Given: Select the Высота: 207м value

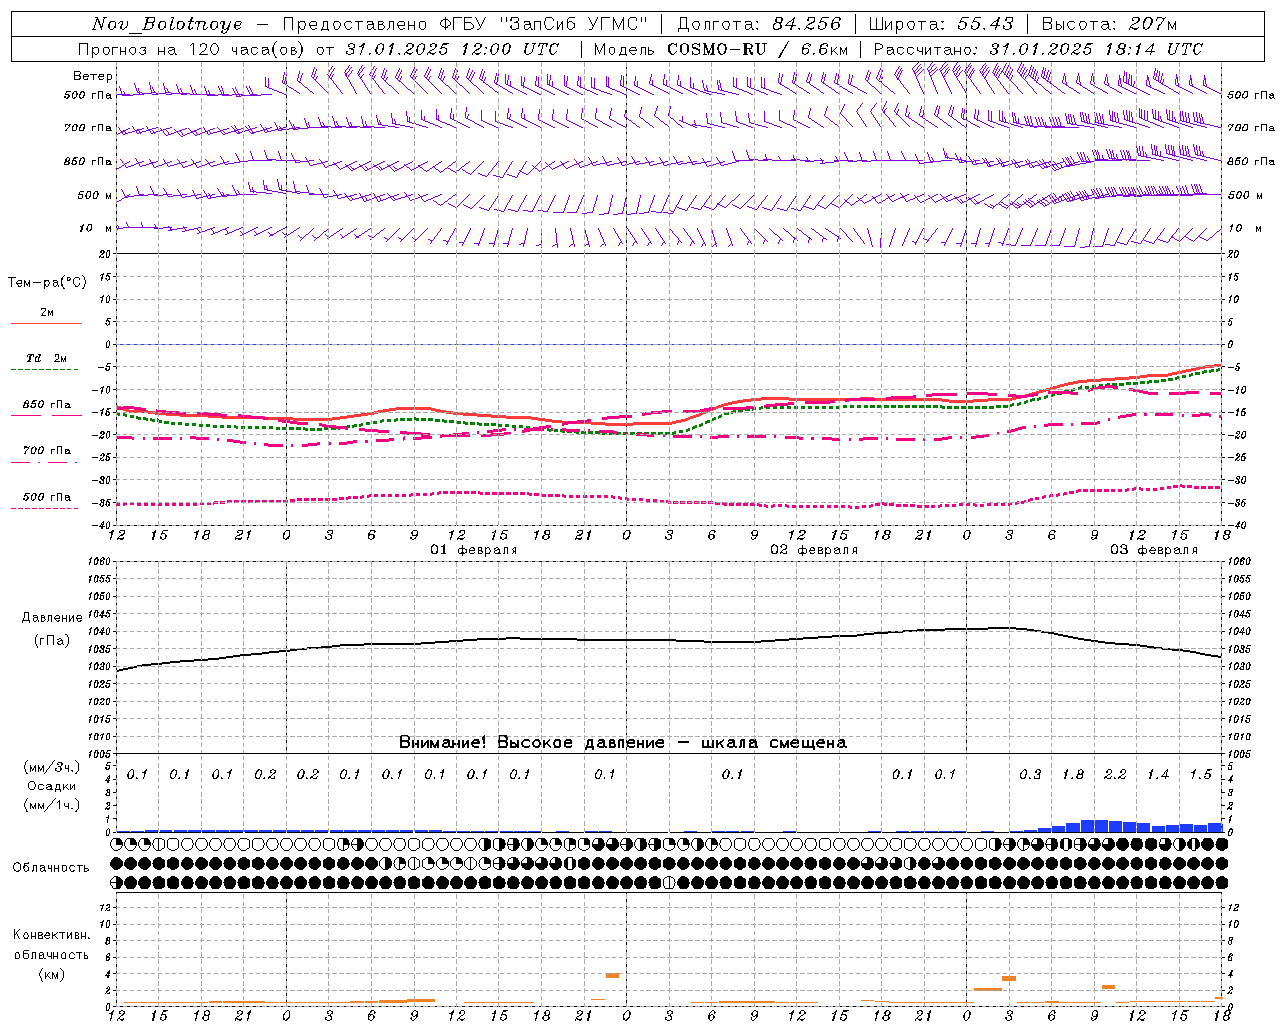Looking at the screenshot, I should click(x=1109, y=24).
